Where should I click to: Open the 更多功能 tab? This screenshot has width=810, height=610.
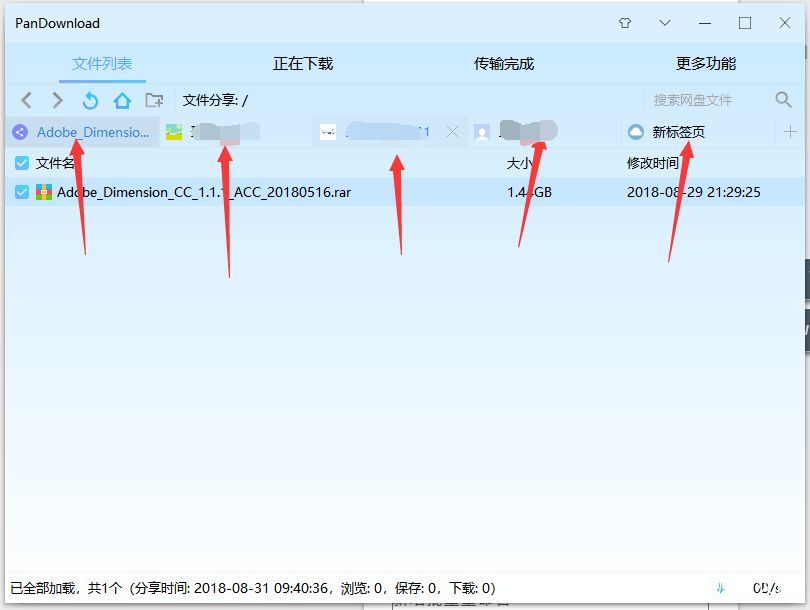tap(705, 64)
